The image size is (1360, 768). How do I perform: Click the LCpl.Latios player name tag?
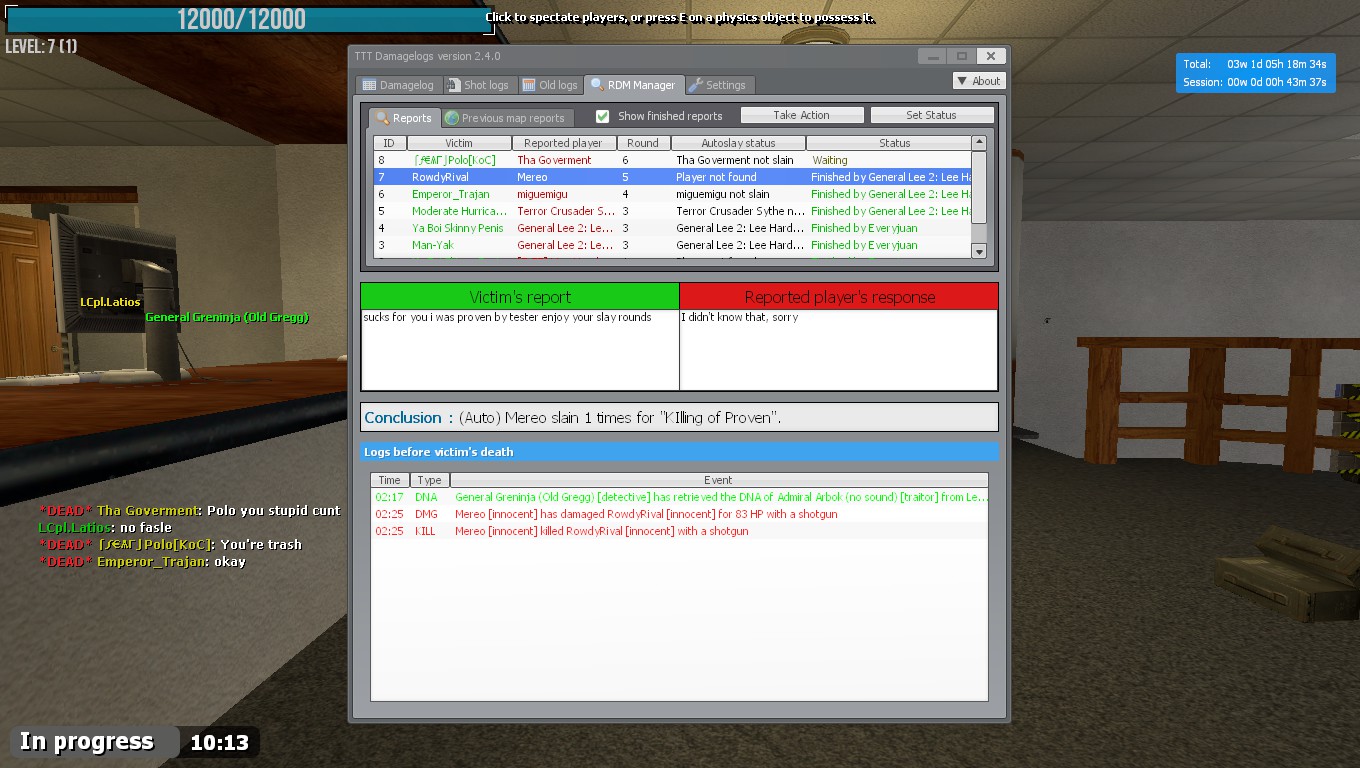click(110, 302)
